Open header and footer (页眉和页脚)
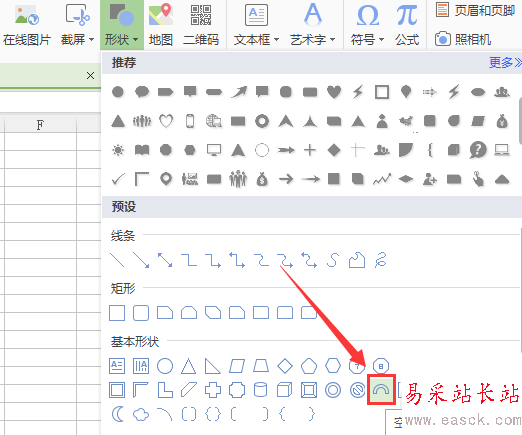This screenshot has height=435, width=522. pos(476,10)
